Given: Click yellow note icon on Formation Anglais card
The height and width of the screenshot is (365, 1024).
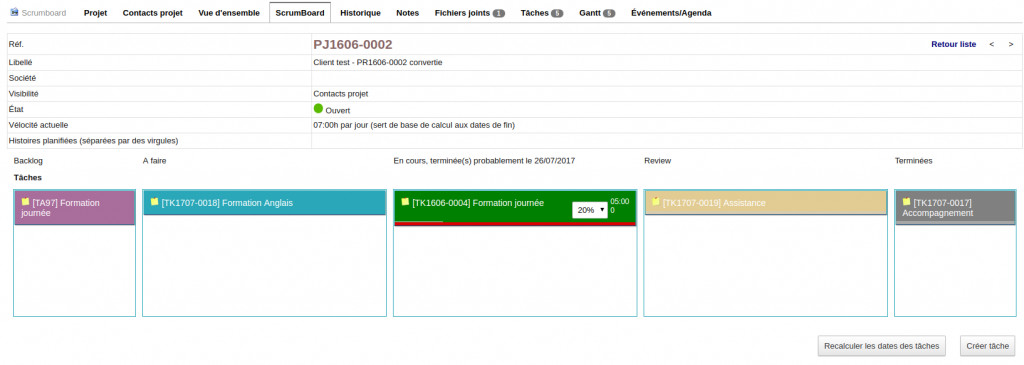Looking at the screenshot, I should coord(155,202).
